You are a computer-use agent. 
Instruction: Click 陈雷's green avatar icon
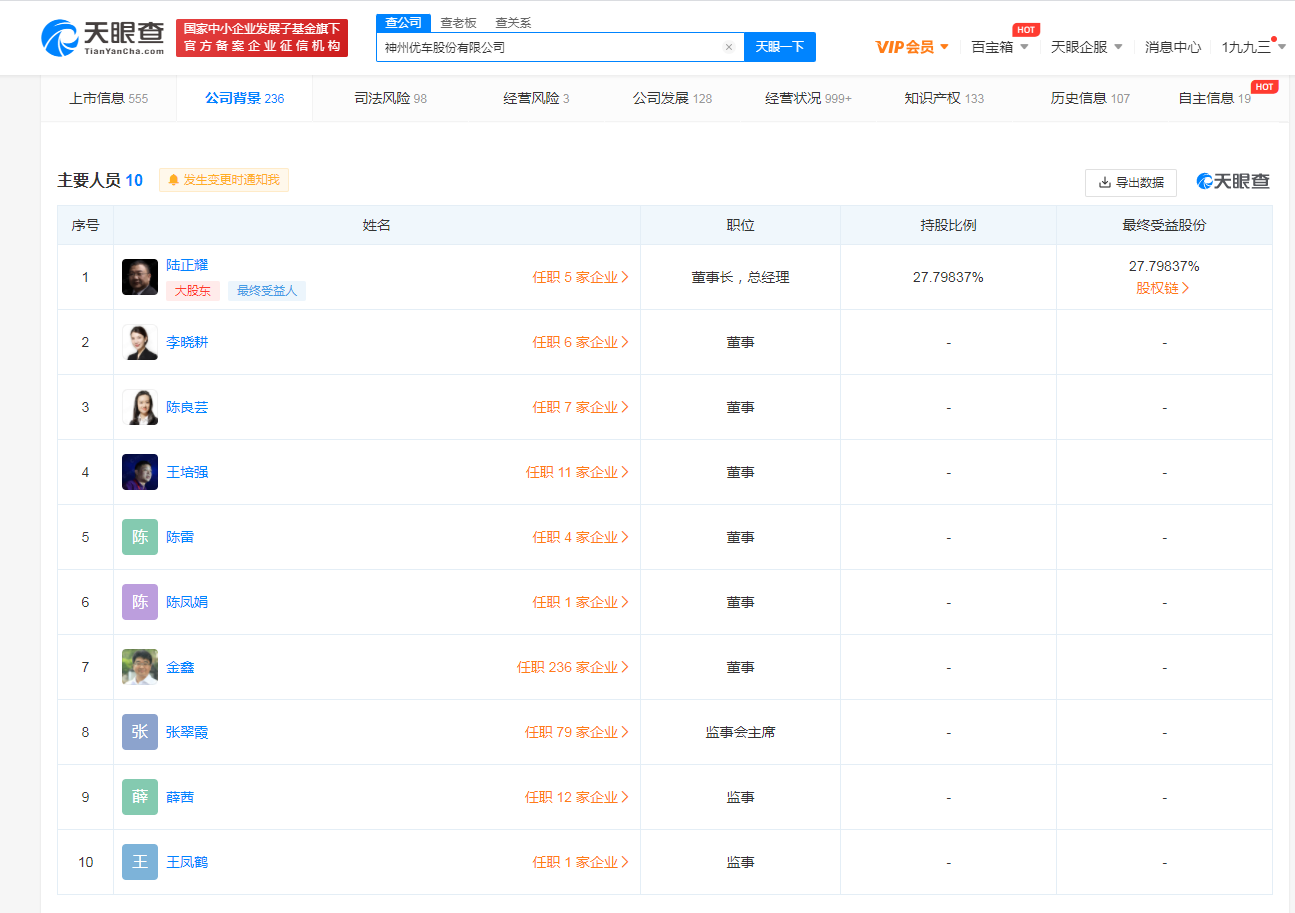coord(140,537)
